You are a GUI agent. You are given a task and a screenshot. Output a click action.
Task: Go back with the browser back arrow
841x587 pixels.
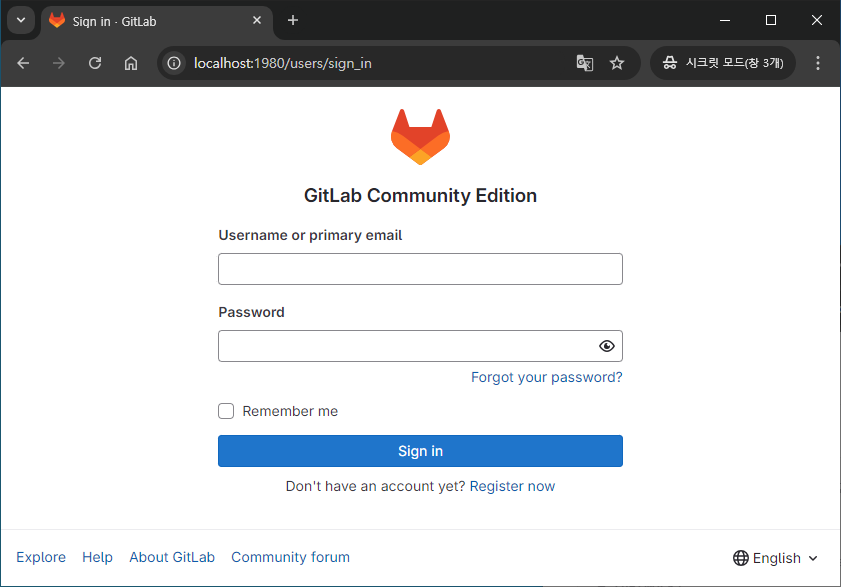pyautogui.click(x=23, y=63)
